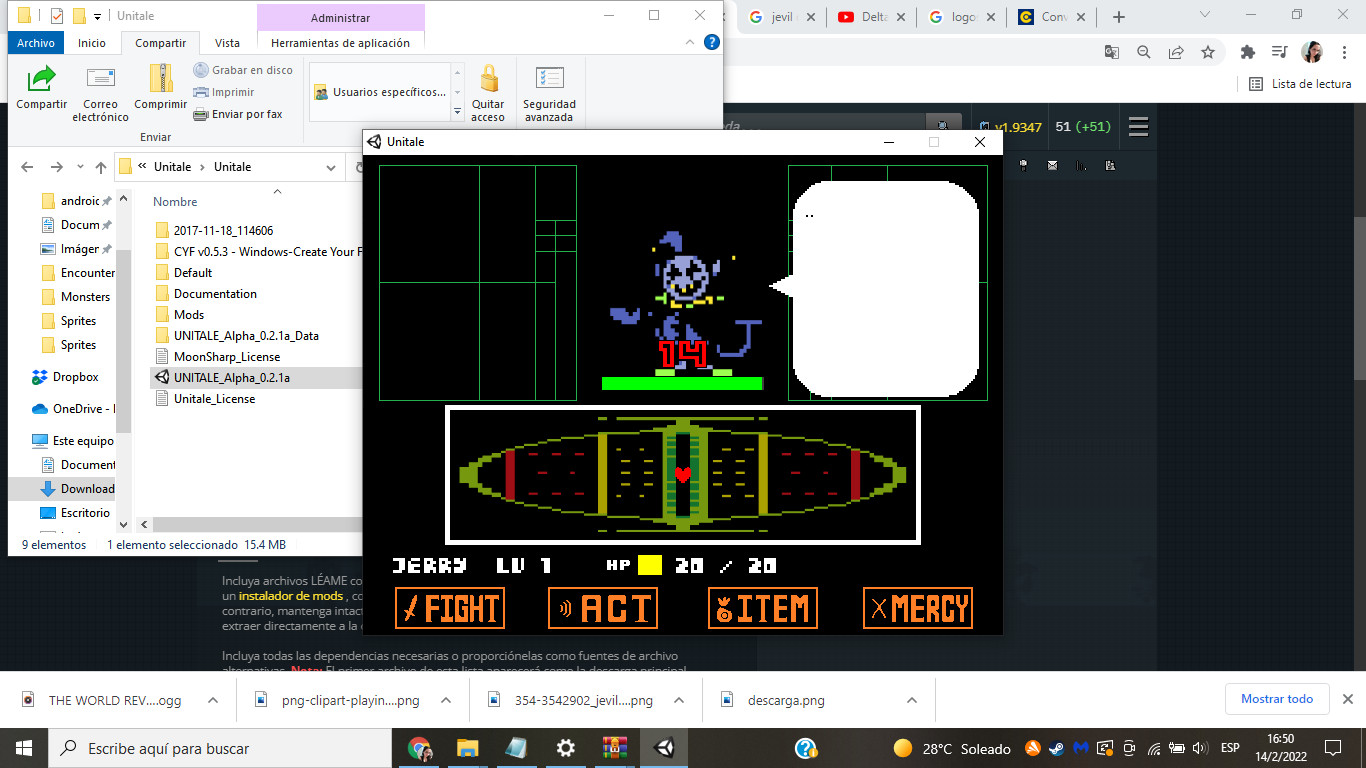1366x768 pixels.
Task: Open the Chrome three-dot menu
Action: coord(1345,52)
